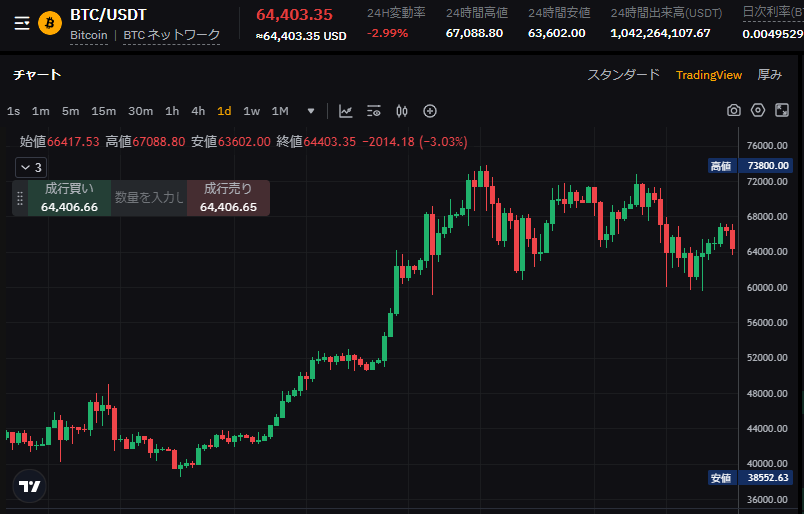Click the plus circle add icon
Screen dimensions: 804x514
[430, 111]
